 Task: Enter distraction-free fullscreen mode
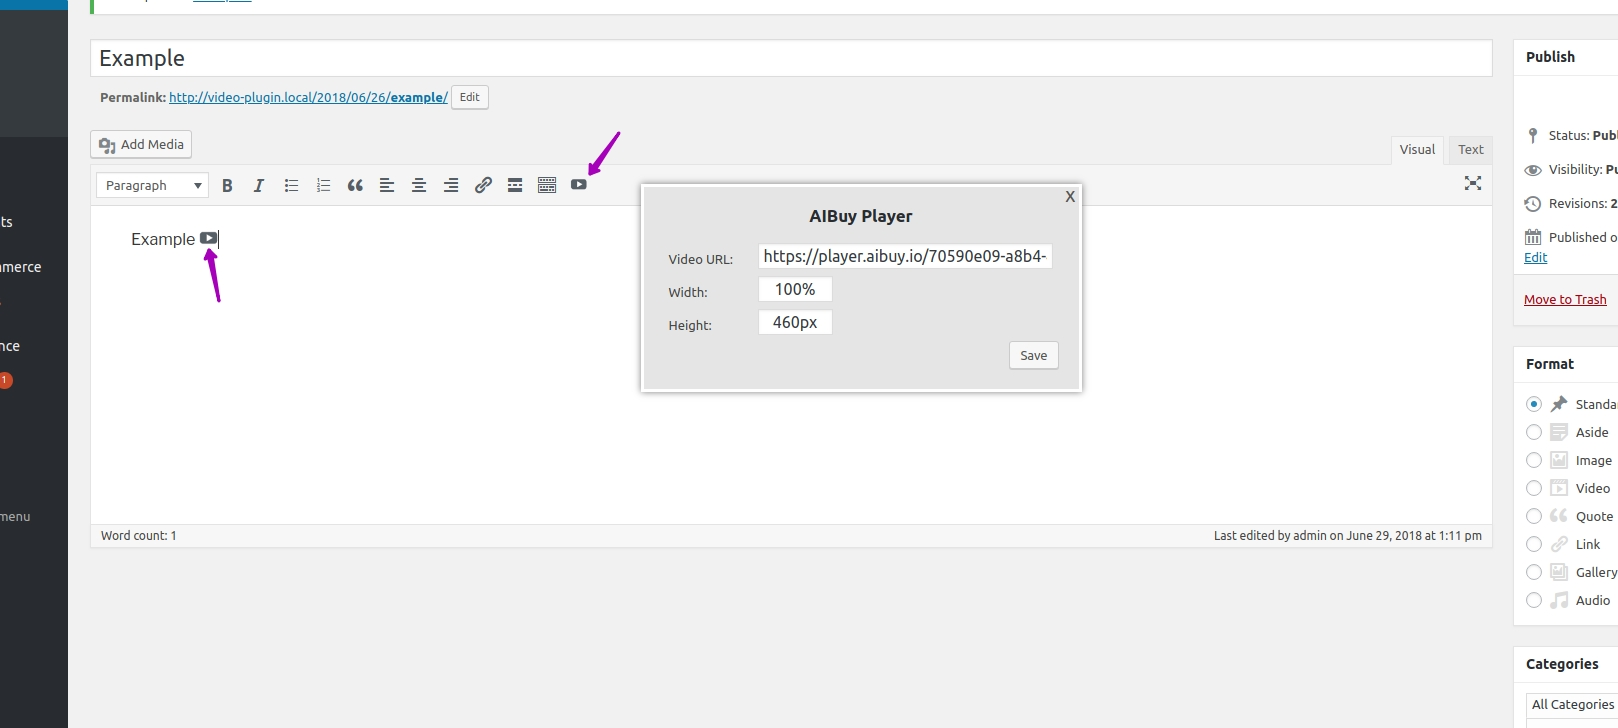pos(1473,183)
